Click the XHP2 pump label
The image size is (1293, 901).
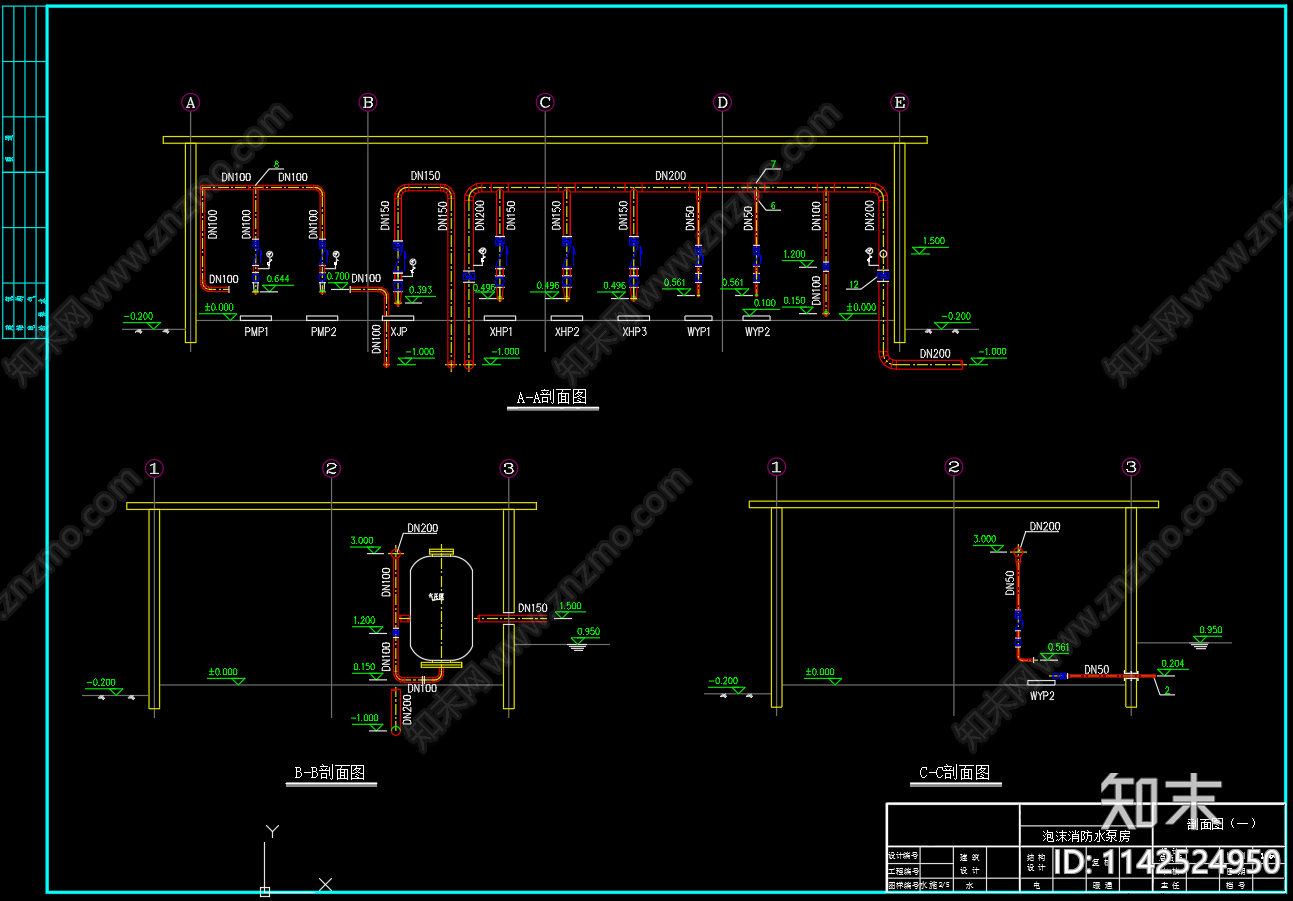click(567, 332)
